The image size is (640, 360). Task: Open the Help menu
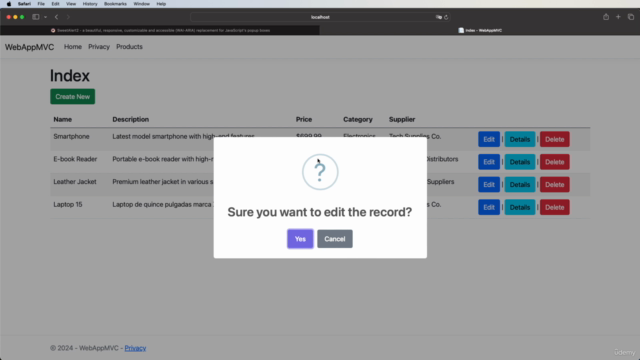coord(161,4)
